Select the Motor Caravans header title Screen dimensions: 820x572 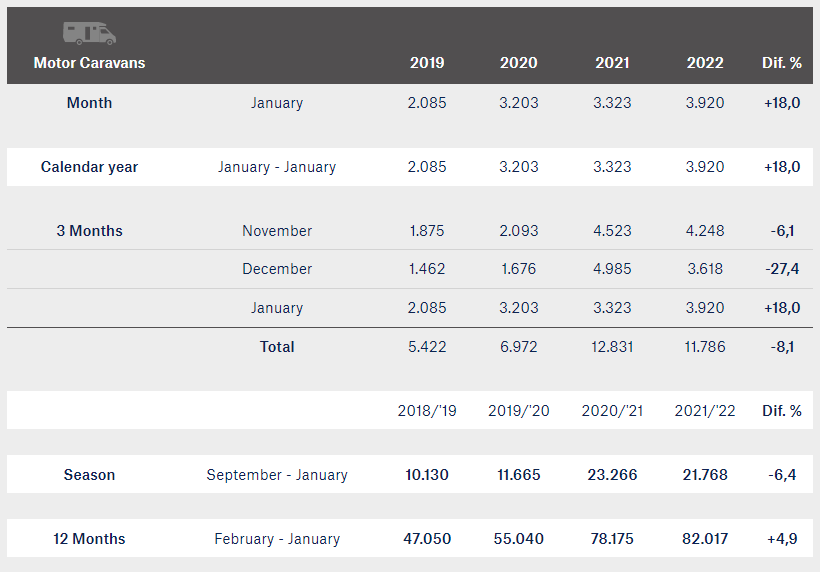pos(89,63)
